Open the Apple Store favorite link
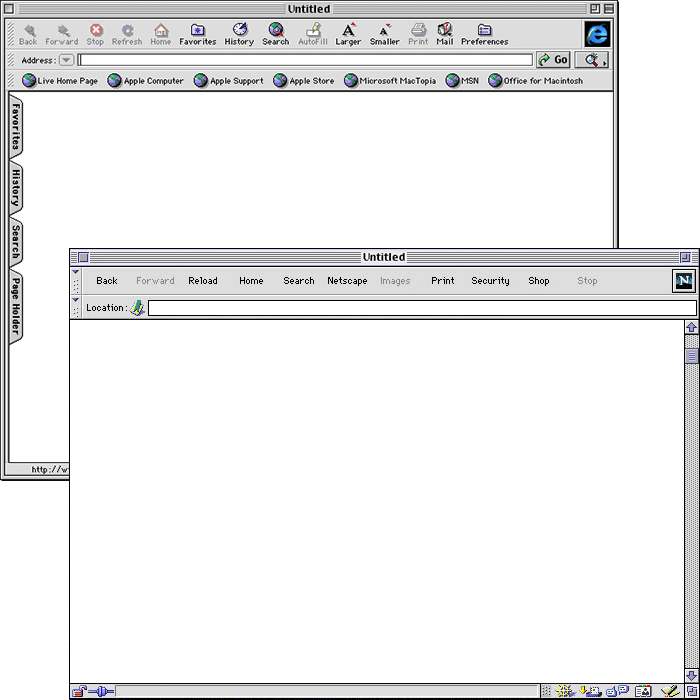Screen dimensions: 700x700 [304, 81]
